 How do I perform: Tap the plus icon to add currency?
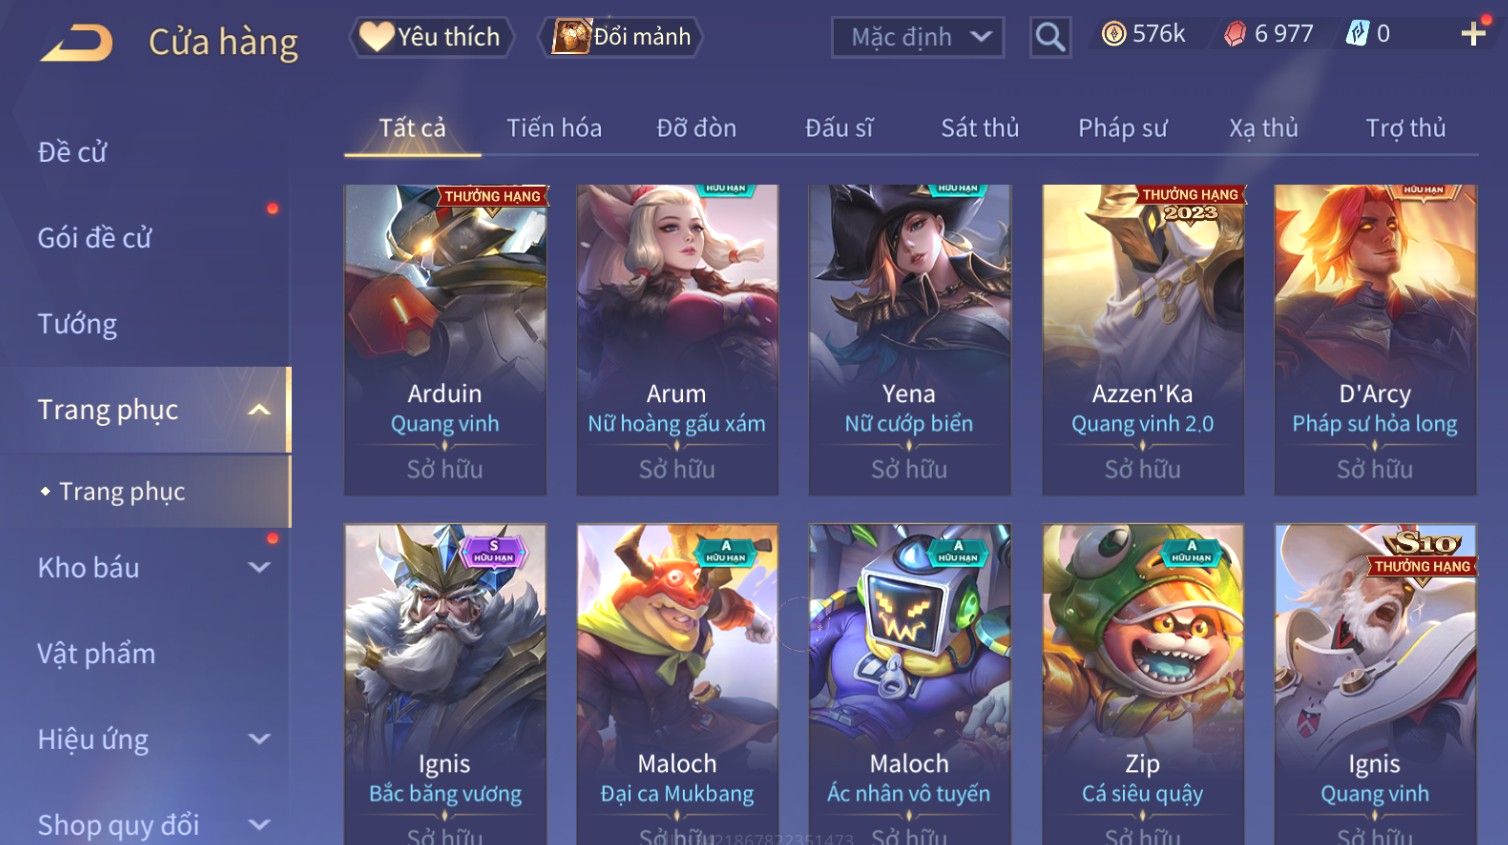click(x=1473, y=35)
